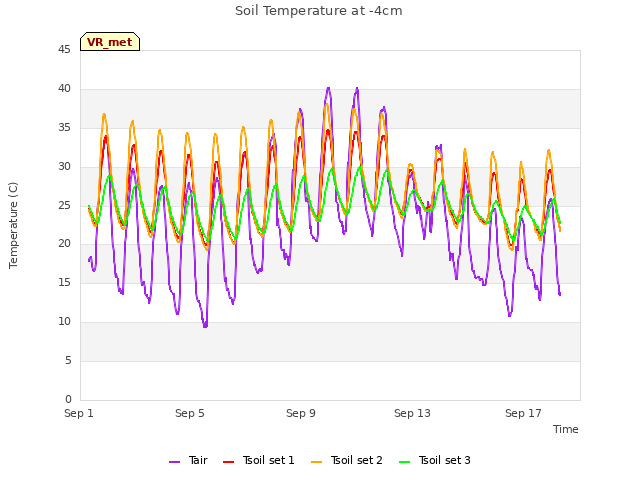640x480 pixels.
Task: Click the orange Tsoil set 2 color marker
Action: pyautogui.click(x=317, y=462)
